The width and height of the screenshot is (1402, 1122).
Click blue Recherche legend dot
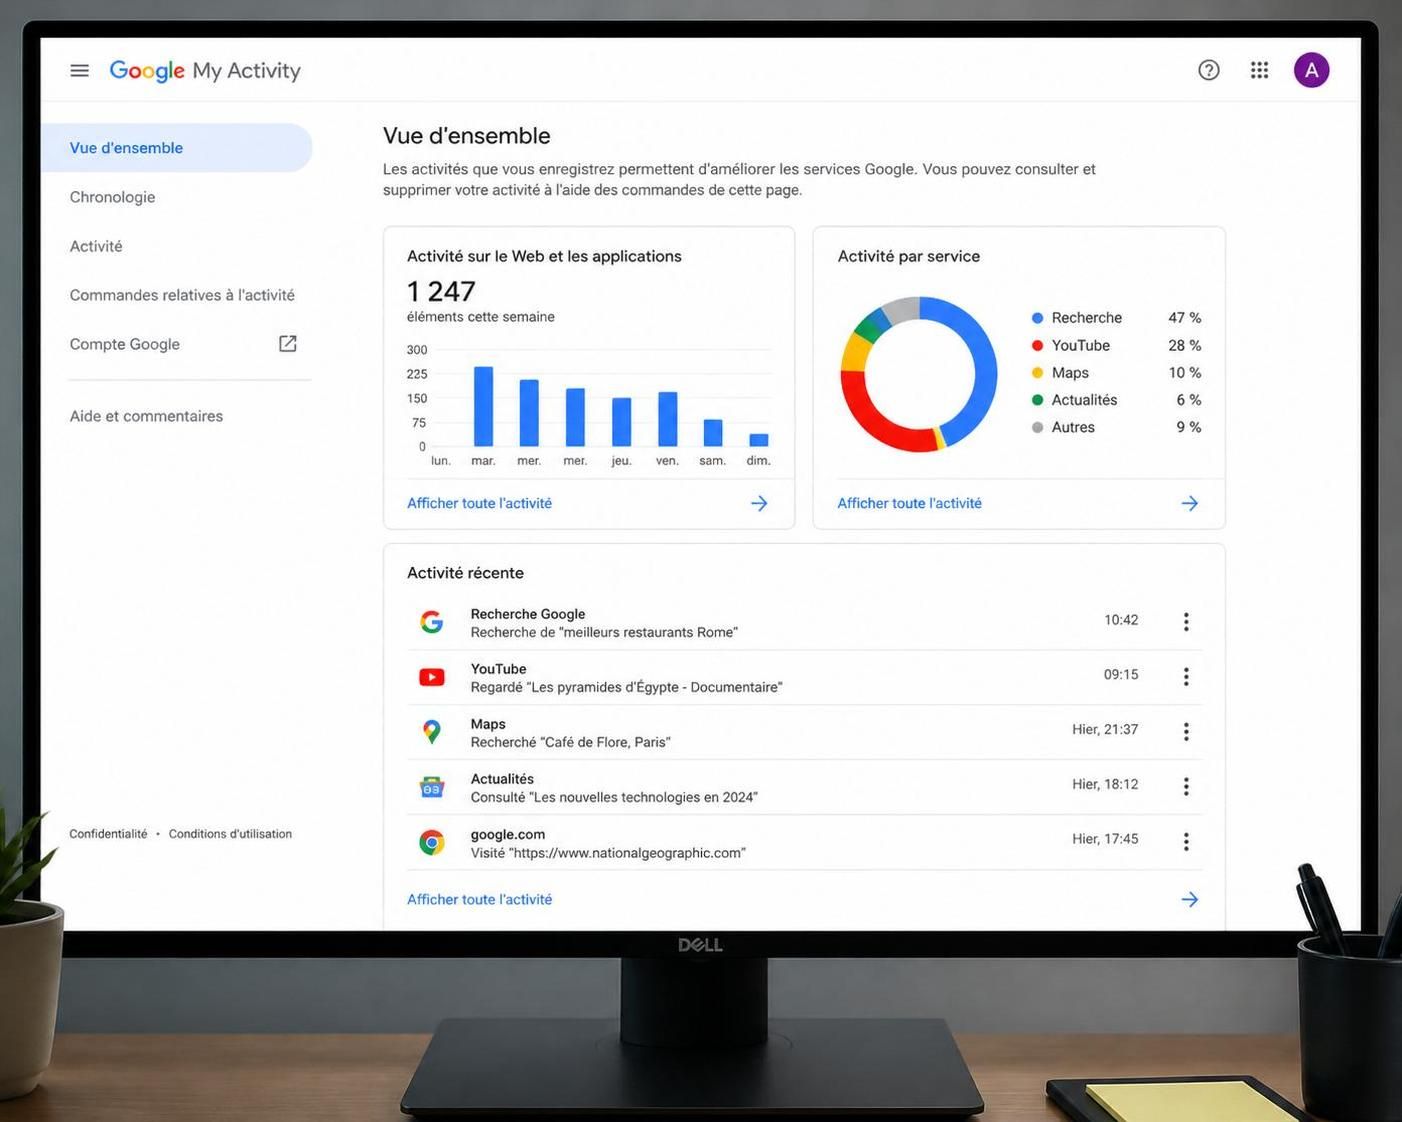[x=1037, y=318]
